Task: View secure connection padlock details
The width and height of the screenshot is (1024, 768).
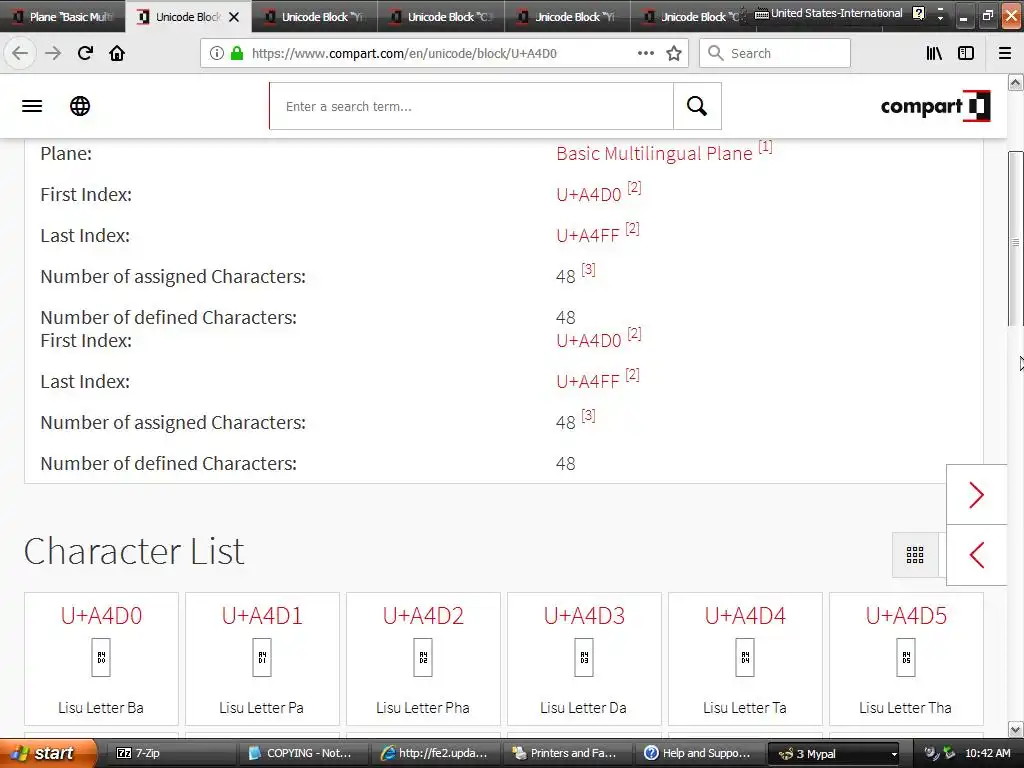Action: [x=237, y=53]
